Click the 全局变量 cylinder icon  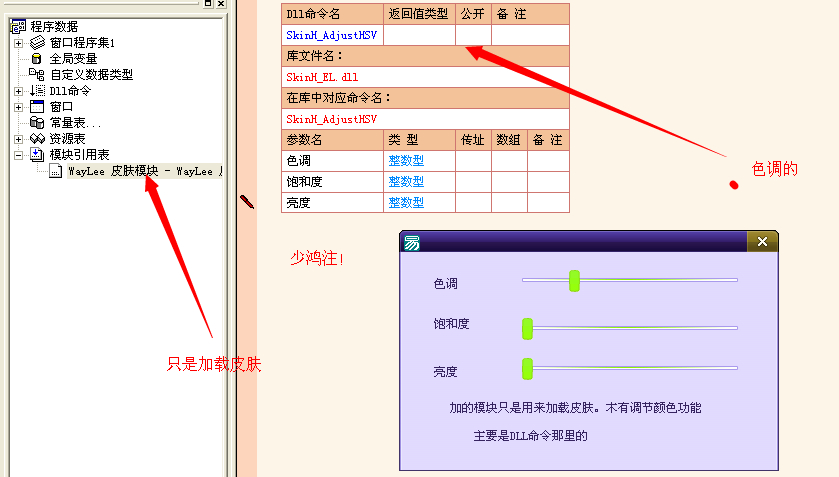click(36, 58)
